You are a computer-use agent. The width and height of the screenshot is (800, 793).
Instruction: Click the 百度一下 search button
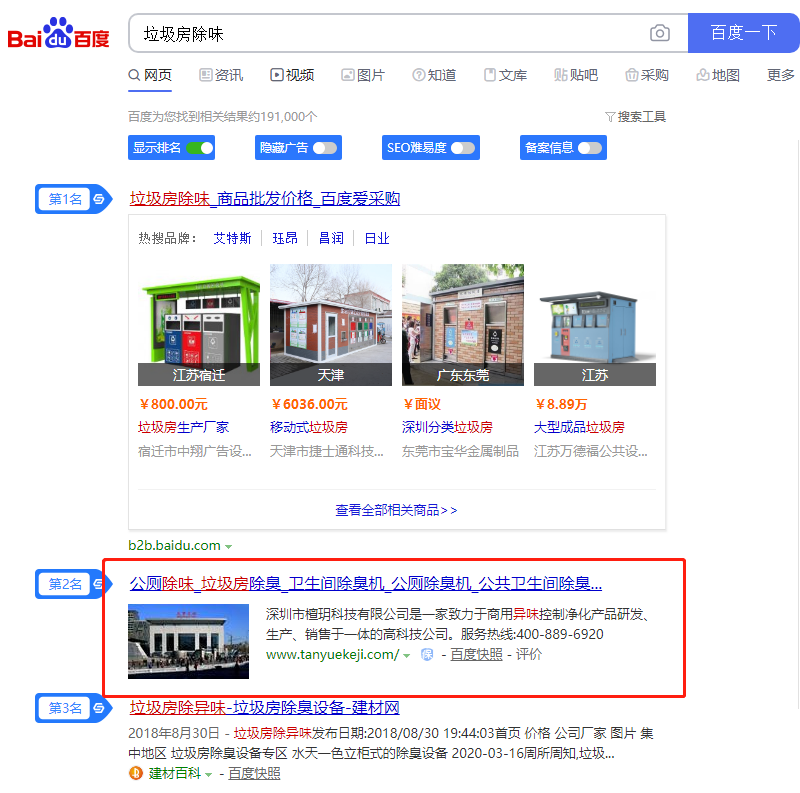pos(743,33)
